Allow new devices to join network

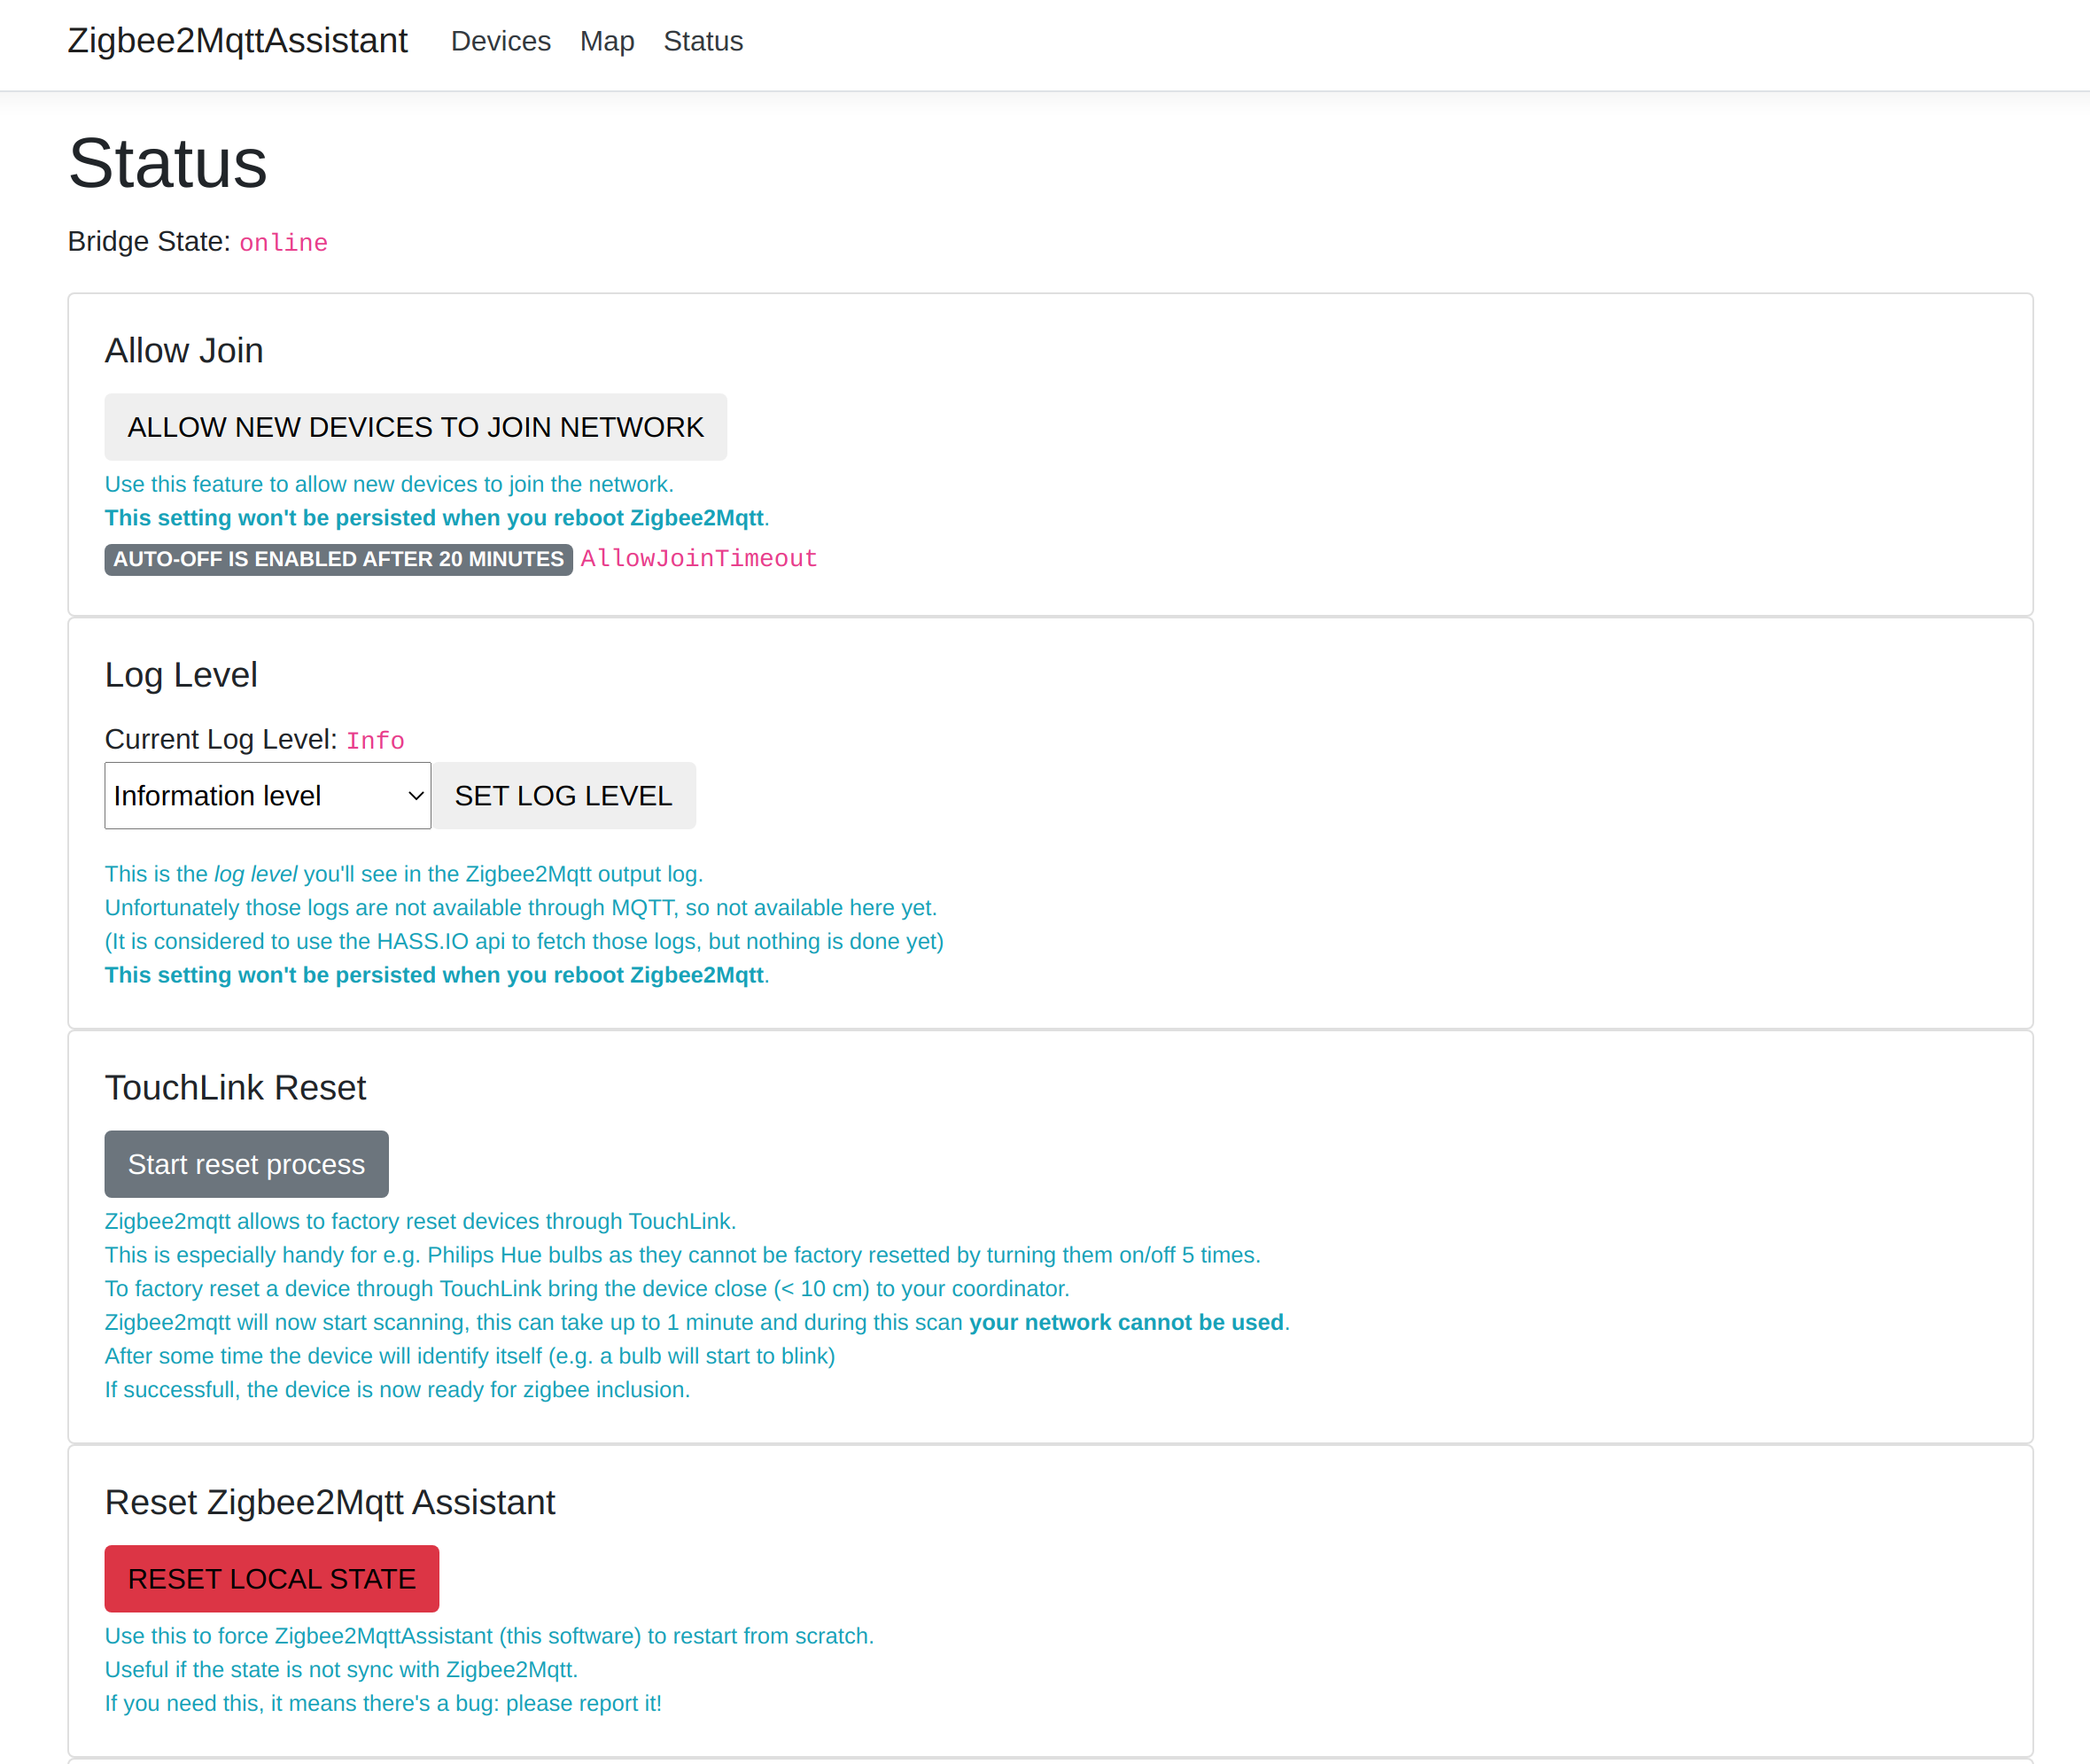point(415,427)
